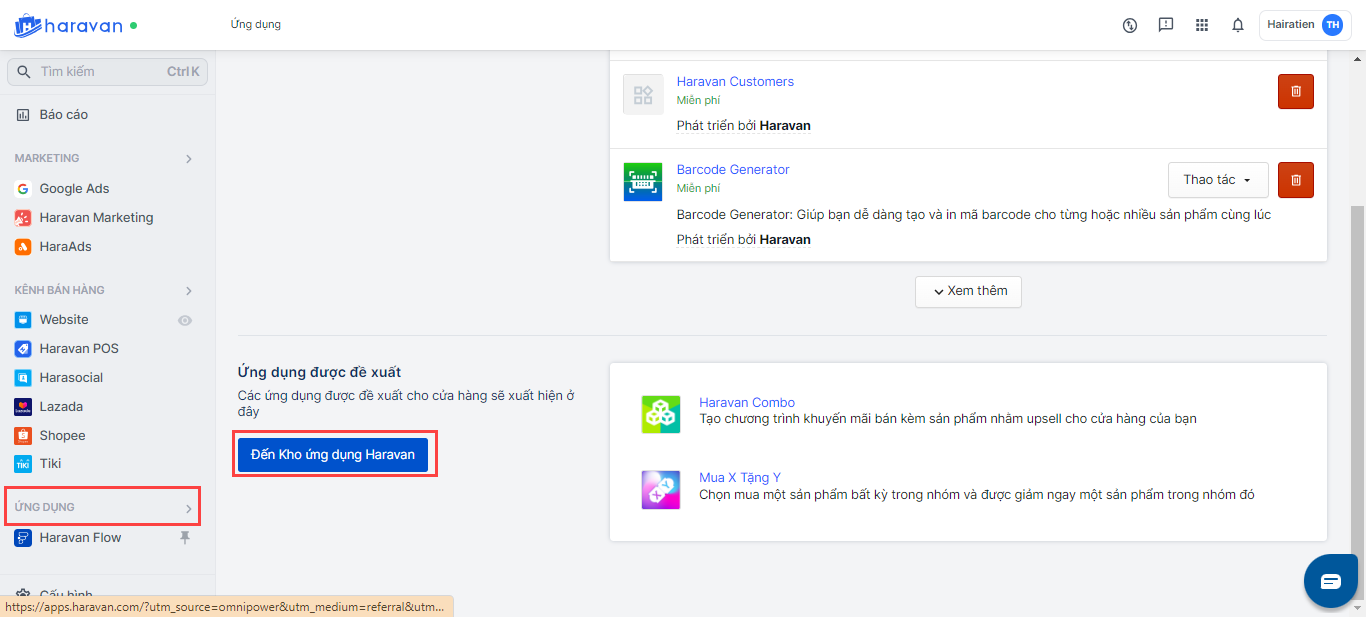
Task: Open the apps grid icon in header
Action: tap(1202, 25)
